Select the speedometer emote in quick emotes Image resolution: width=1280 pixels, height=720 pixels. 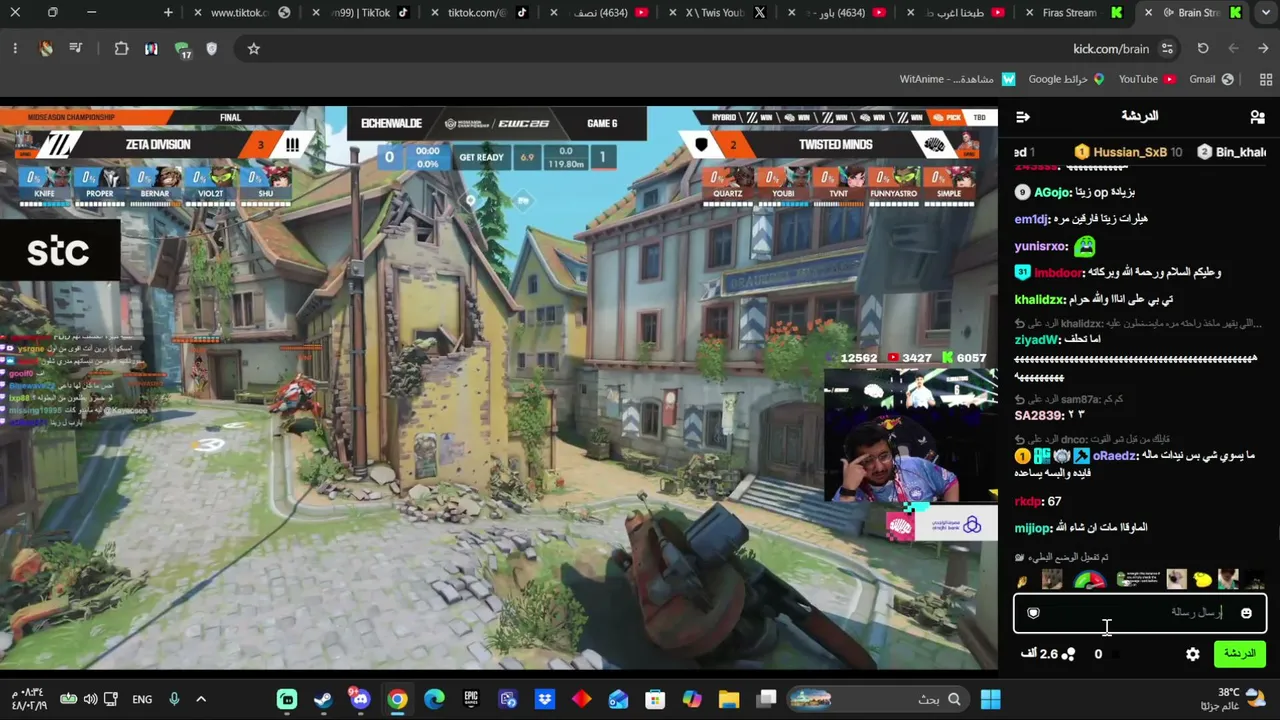click(x=1089, y=580)
